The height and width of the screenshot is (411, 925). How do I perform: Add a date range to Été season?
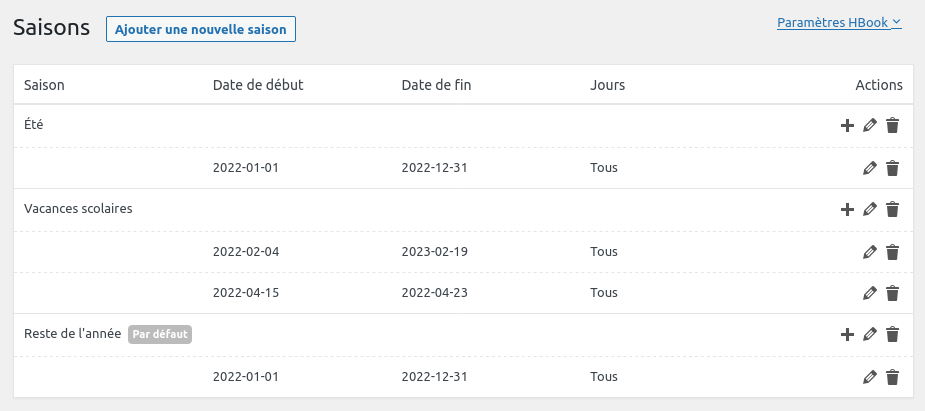point(847,125)
